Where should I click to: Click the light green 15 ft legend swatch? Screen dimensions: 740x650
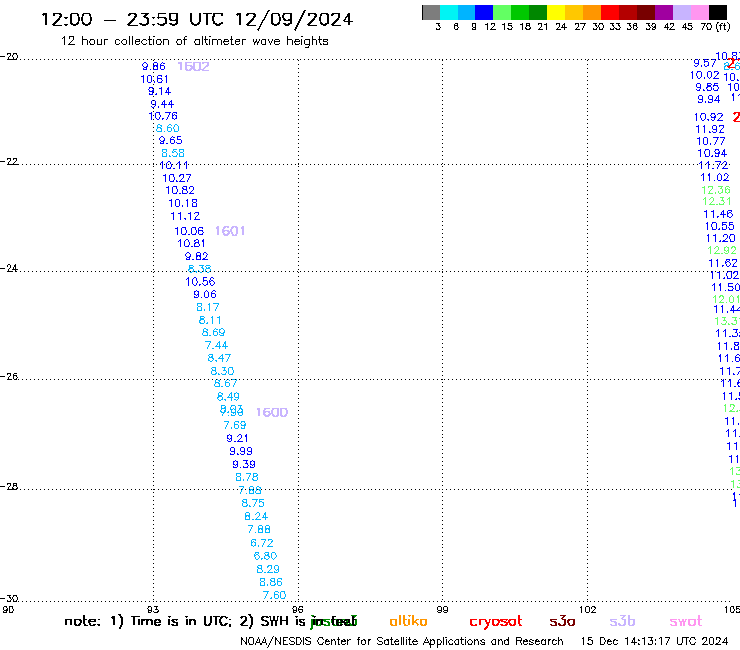[502, 12]
